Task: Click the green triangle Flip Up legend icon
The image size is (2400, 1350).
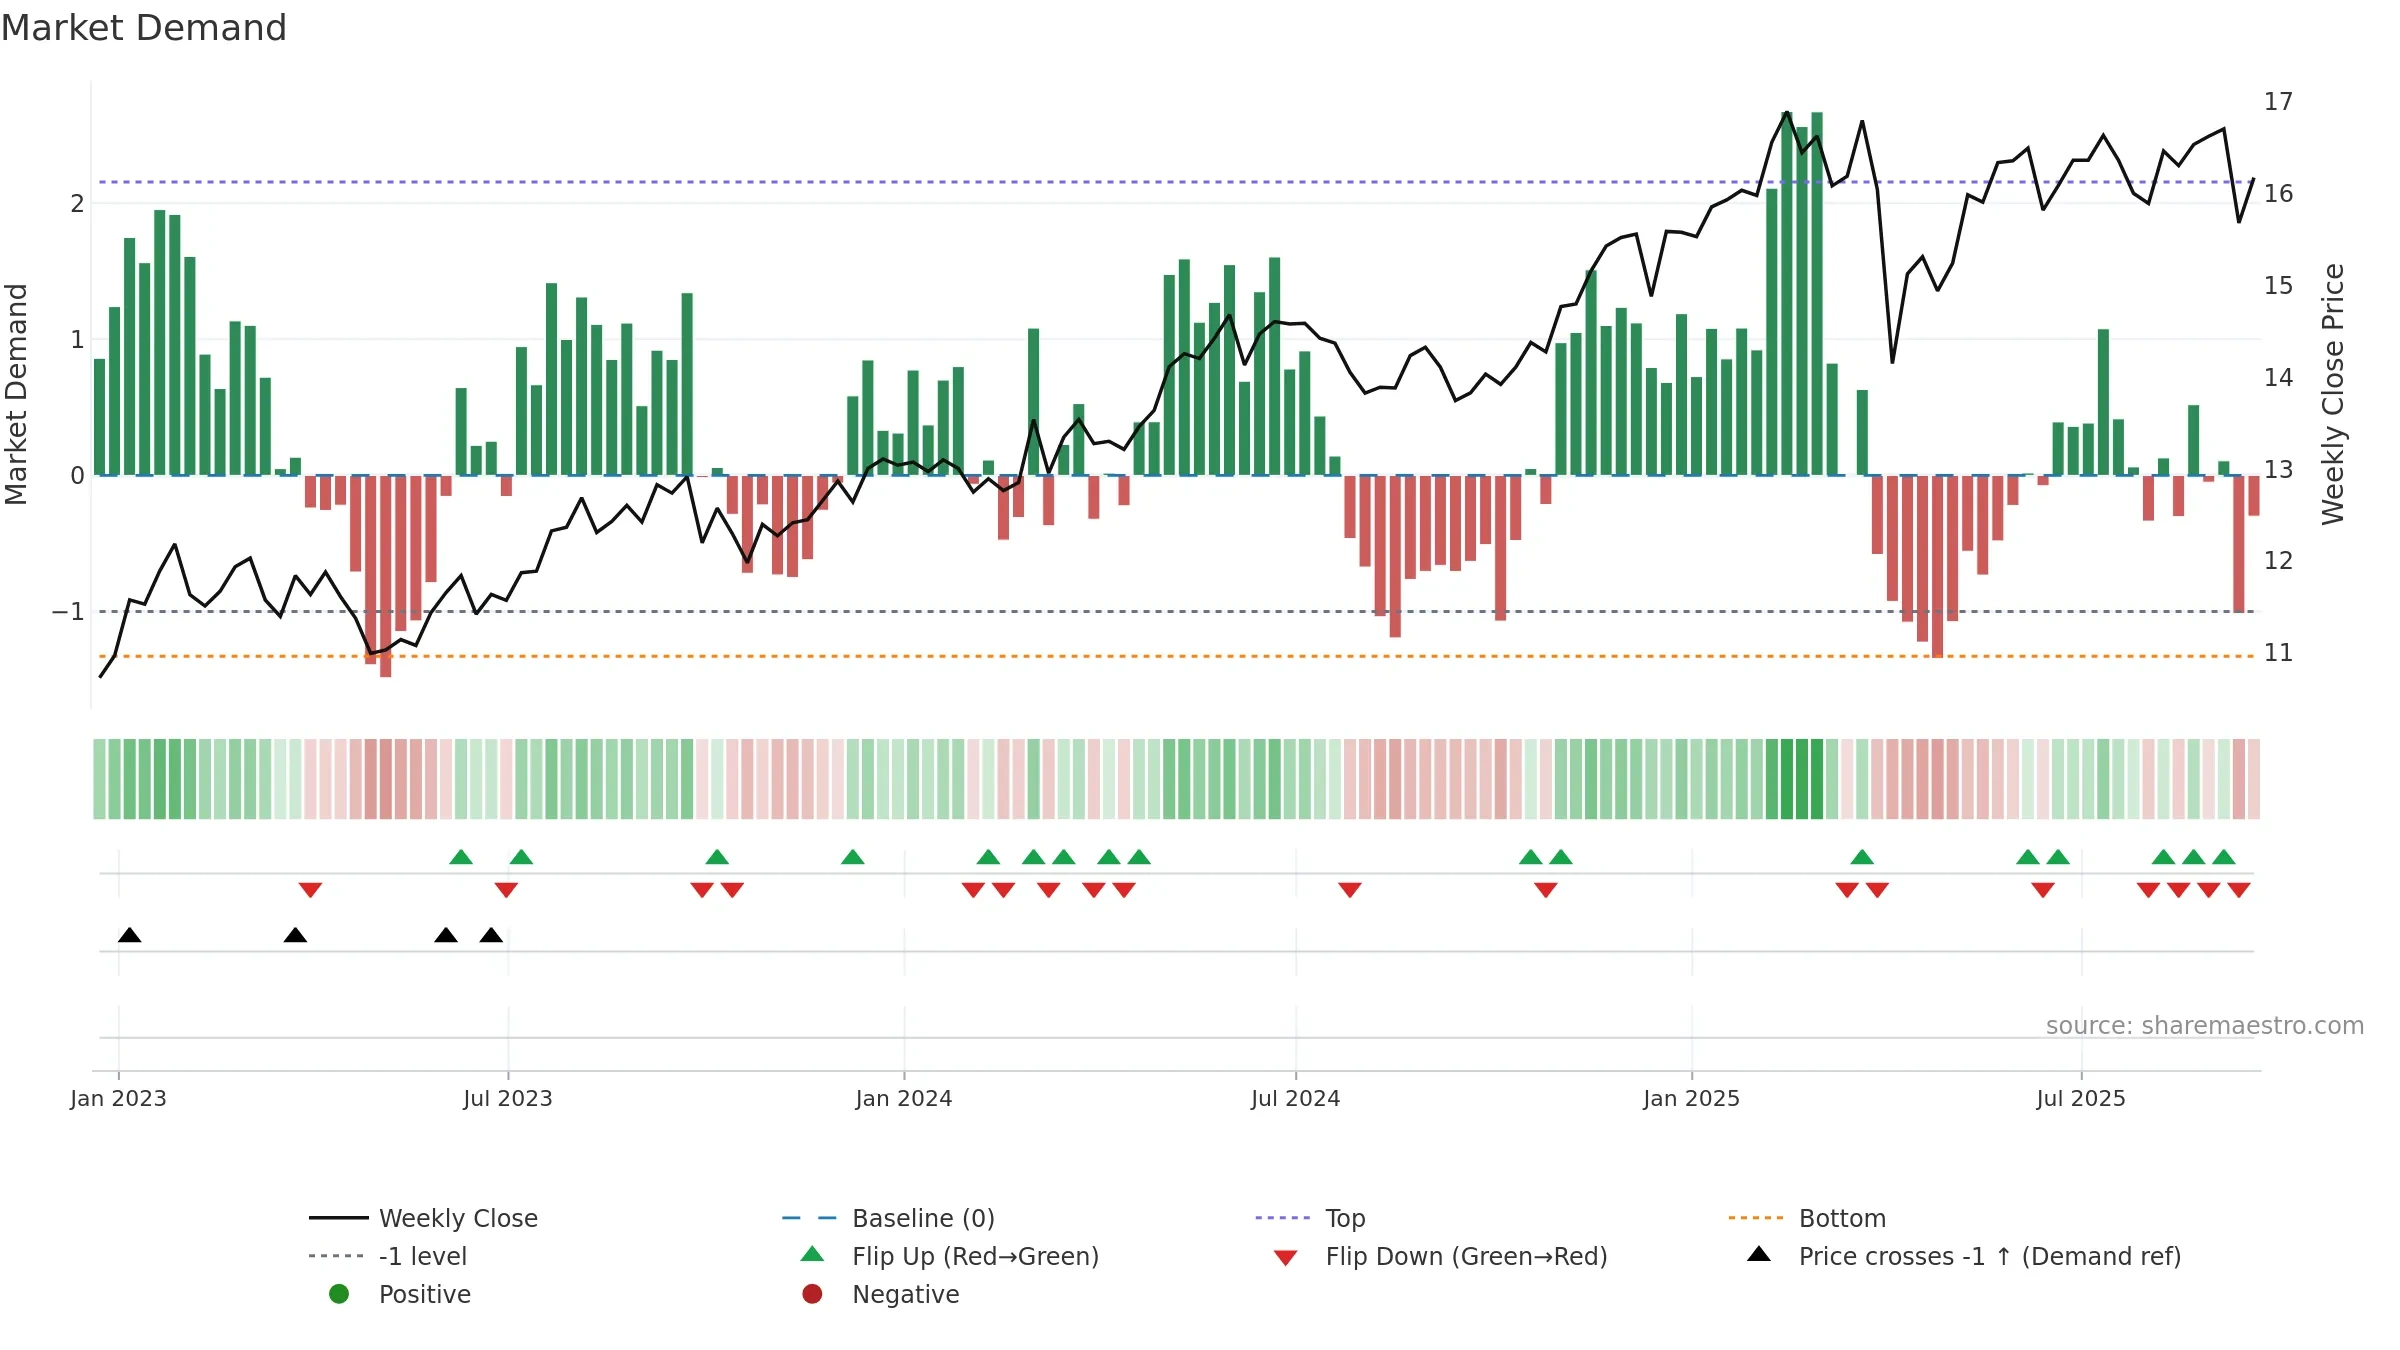Action: pos(812,1254)
